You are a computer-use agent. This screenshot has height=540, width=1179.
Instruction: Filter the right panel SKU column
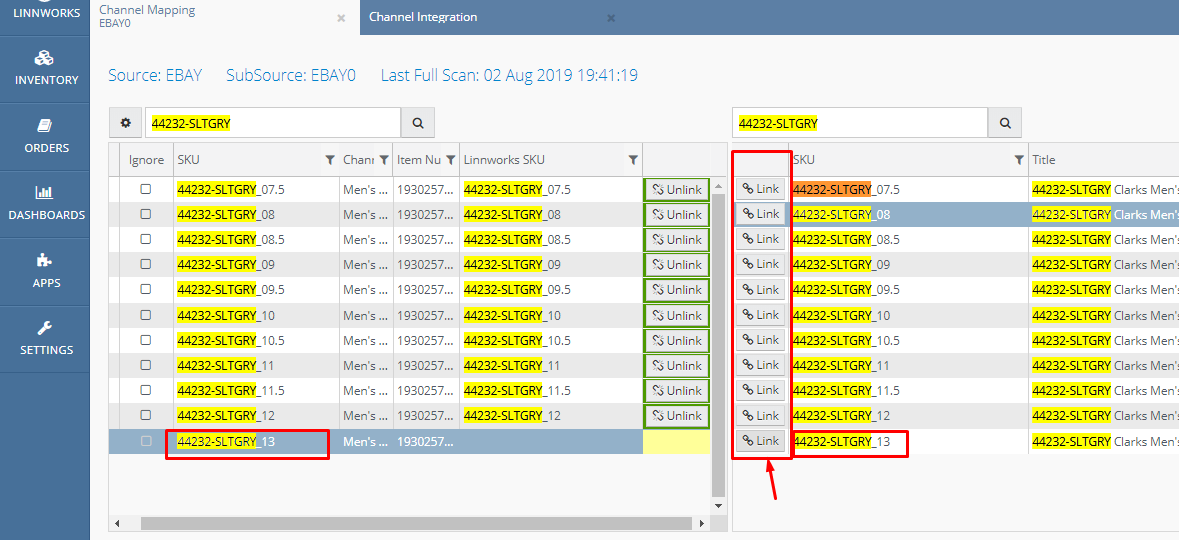tap(1019, 159)
